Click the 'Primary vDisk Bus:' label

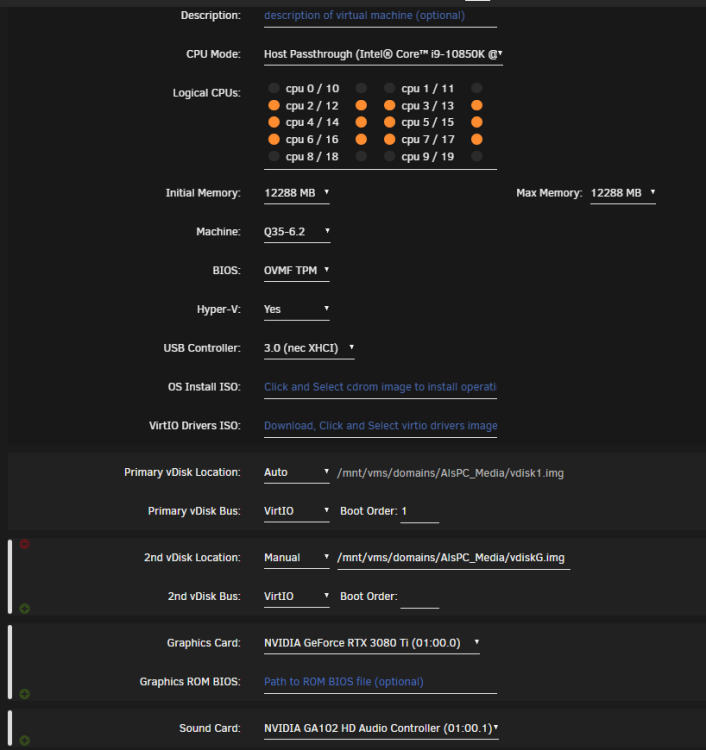(x=194, y=511)
